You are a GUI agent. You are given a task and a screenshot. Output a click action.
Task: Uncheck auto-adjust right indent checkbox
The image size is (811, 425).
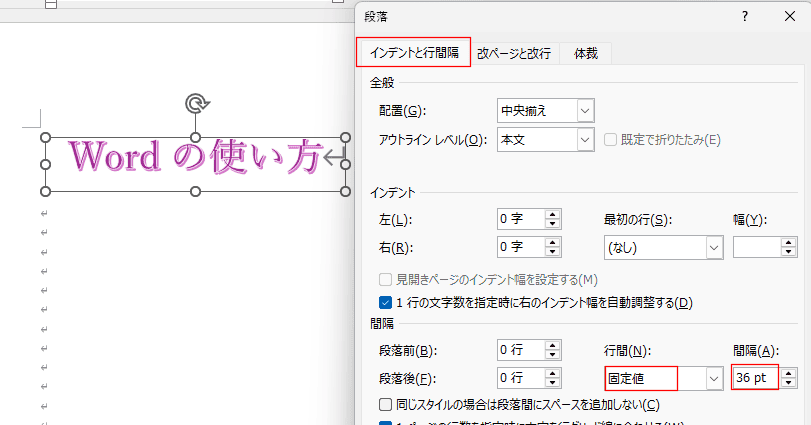click(386, 302)
